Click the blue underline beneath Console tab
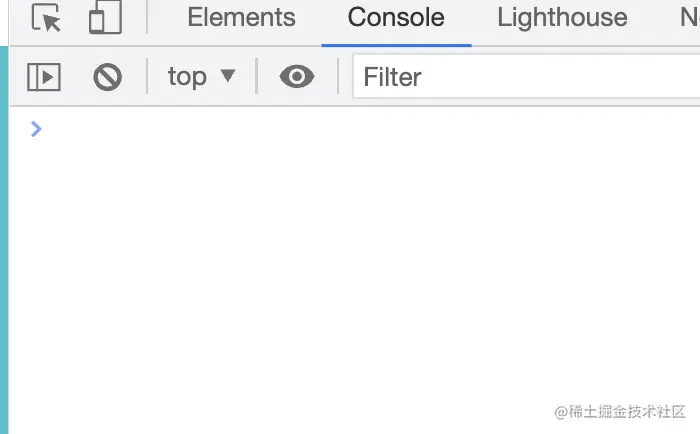 point(396,45)
